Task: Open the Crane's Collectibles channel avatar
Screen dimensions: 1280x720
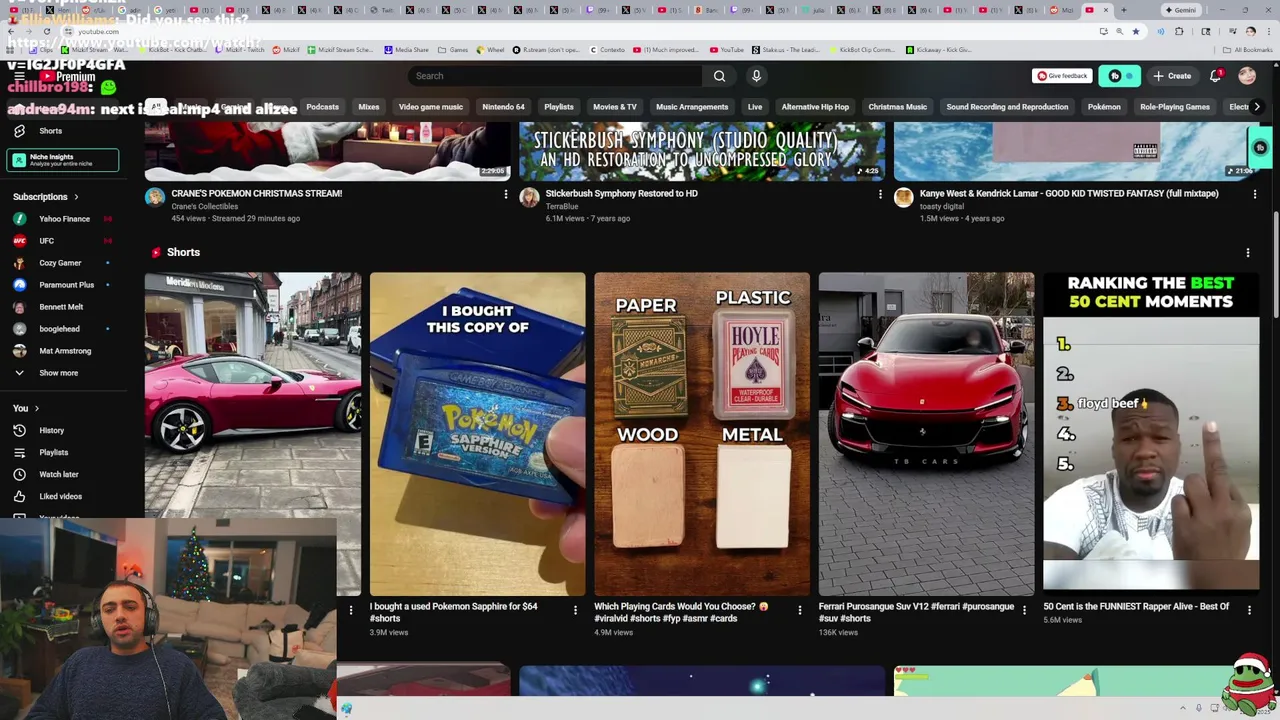Action: point(155,197)
